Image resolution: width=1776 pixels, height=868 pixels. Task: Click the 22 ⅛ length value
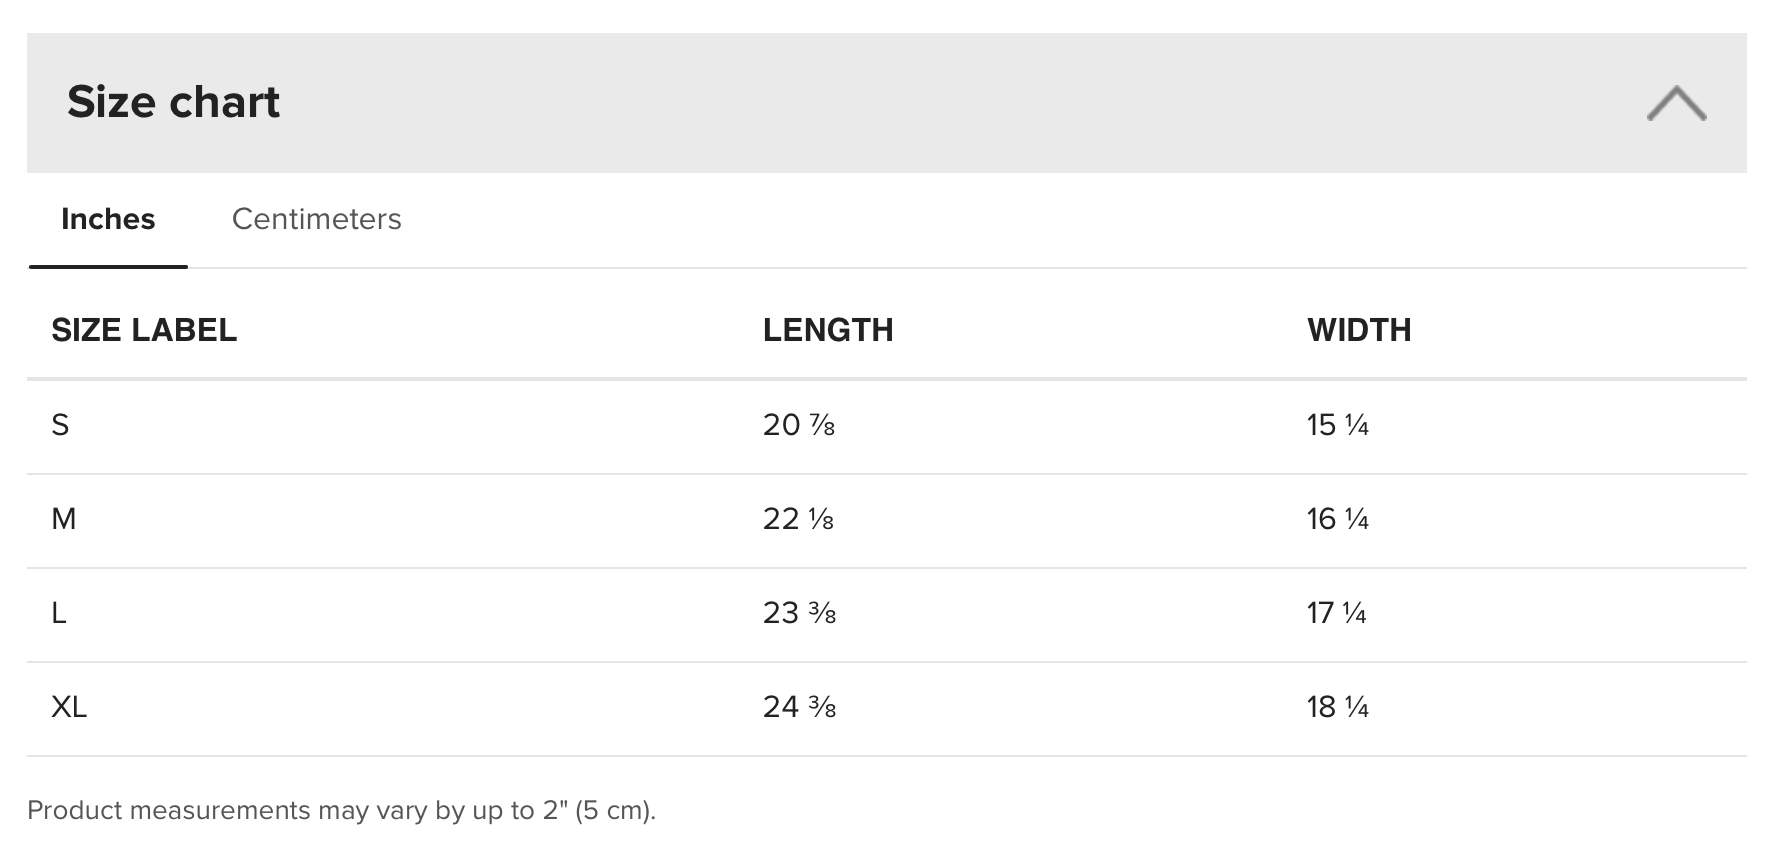pyautogui.click(x=798, y=519)
